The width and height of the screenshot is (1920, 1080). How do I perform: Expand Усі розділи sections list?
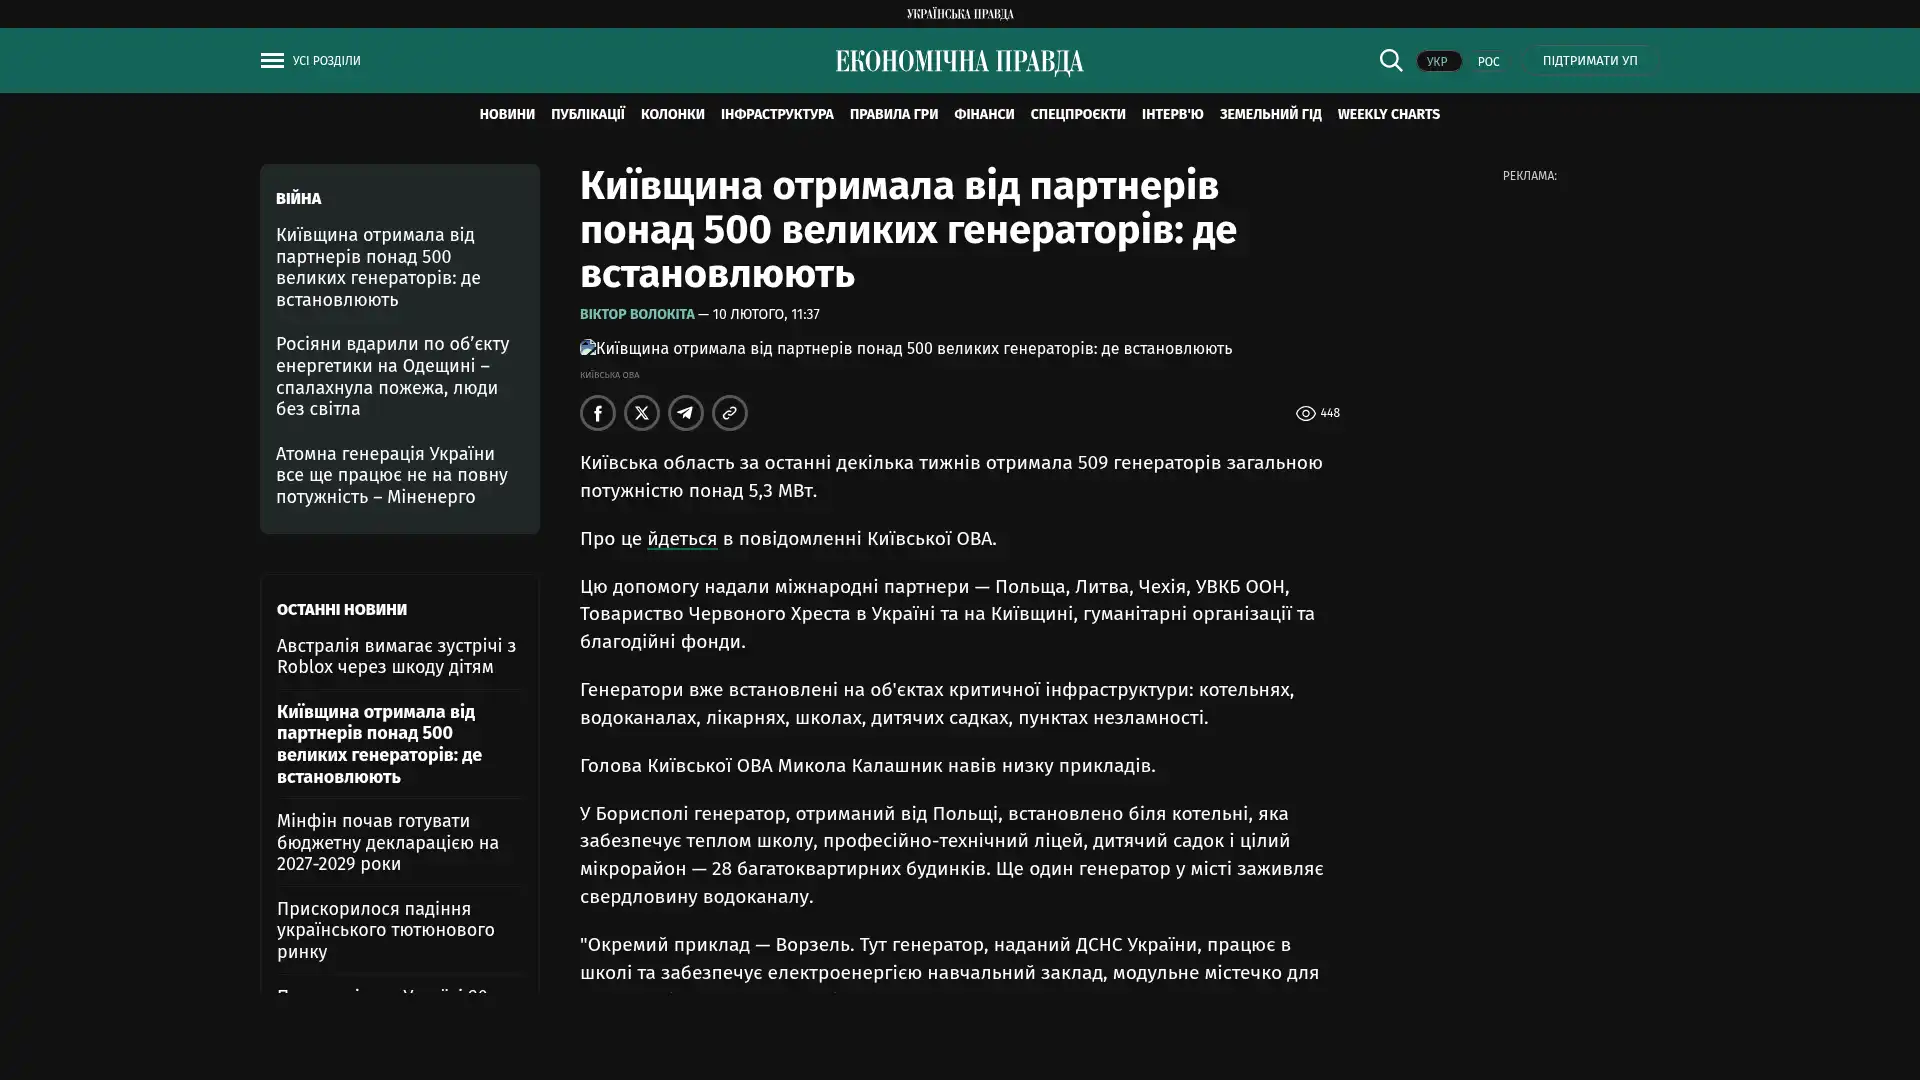pyautogui.click(x=326, y=61)
